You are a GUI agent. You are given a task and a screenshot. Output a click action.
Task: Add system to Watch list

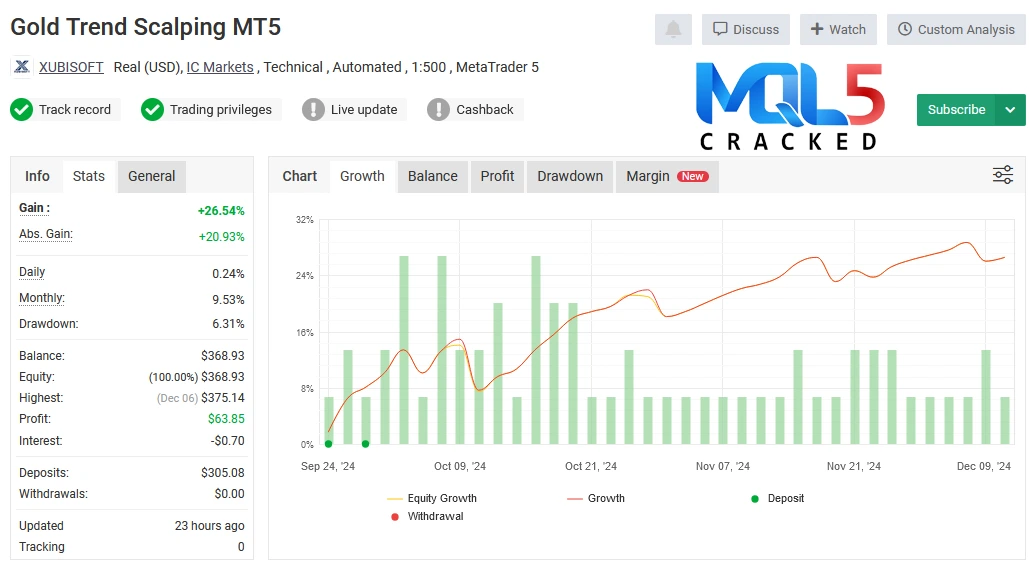point(838,30)
